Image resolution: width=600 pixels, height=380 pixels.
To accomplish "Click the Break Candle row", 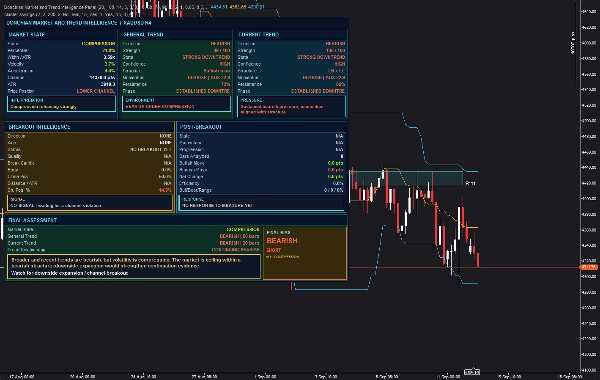I will pyautogui.click(x=90, y=163).
